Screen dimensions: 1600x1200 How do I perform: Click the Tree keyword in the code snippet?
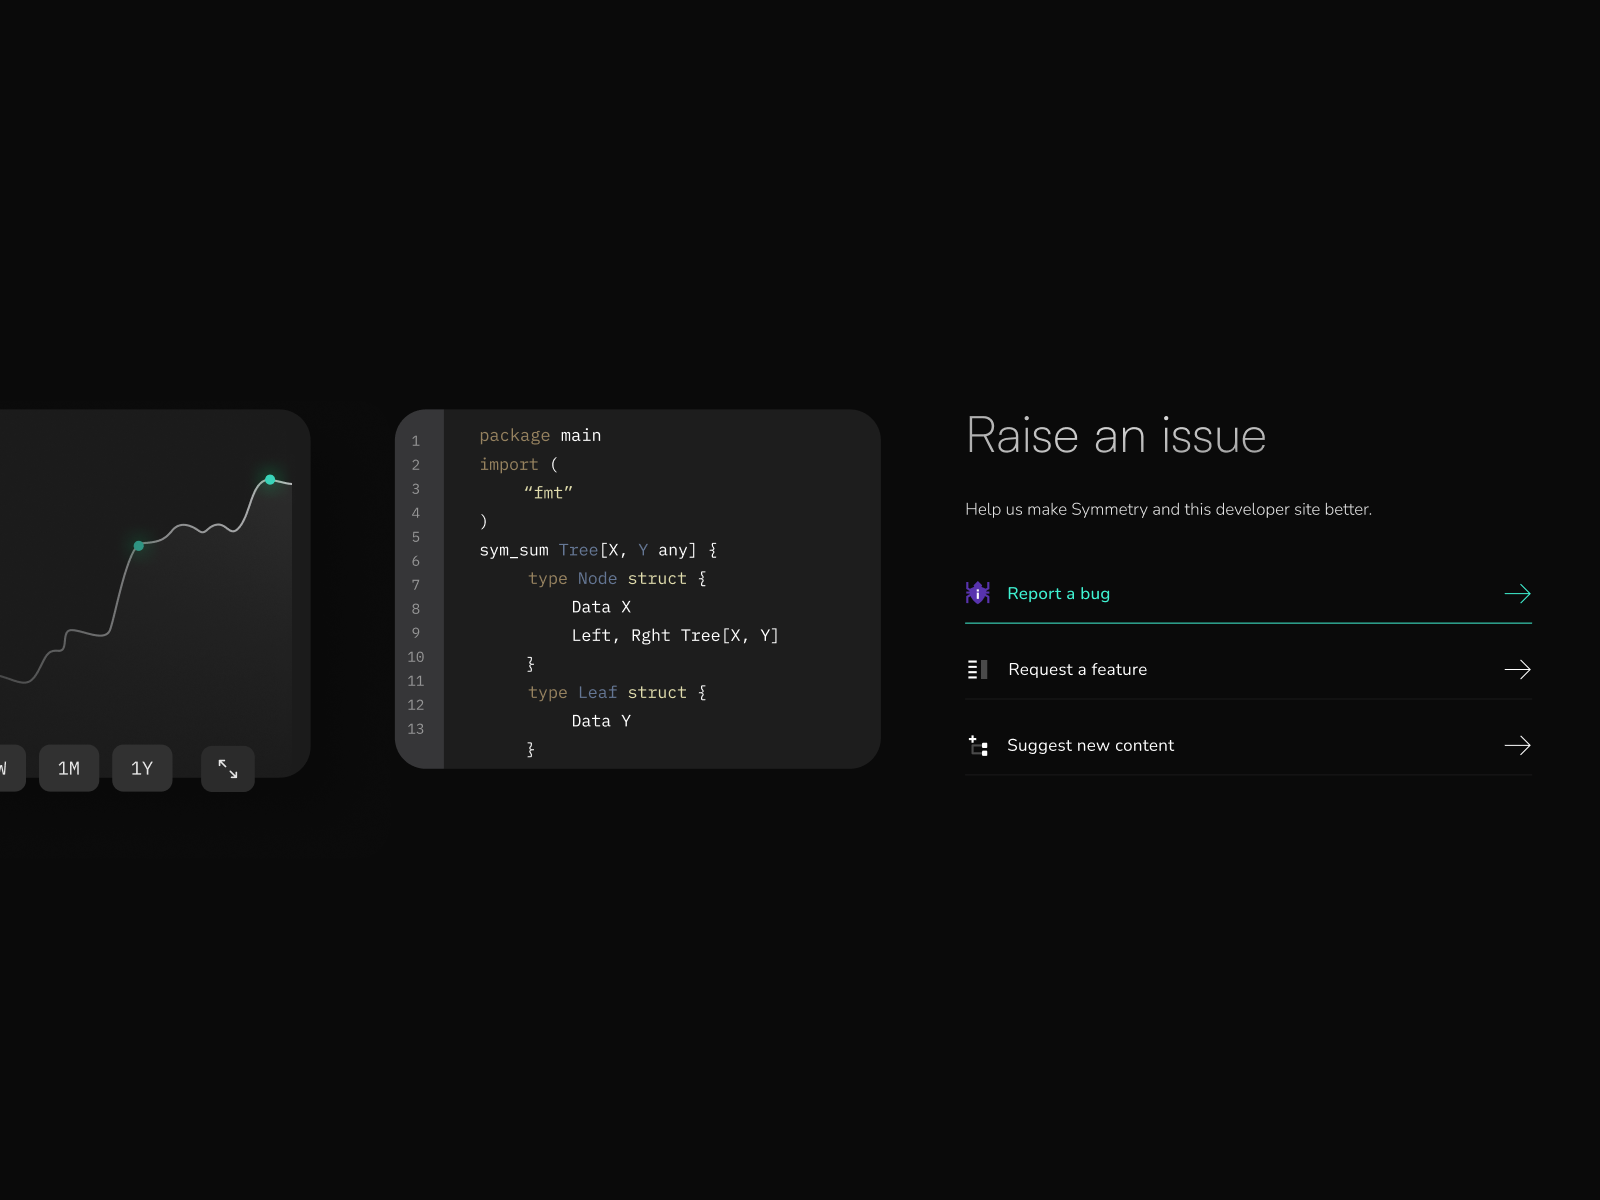[x=579, y=550]
